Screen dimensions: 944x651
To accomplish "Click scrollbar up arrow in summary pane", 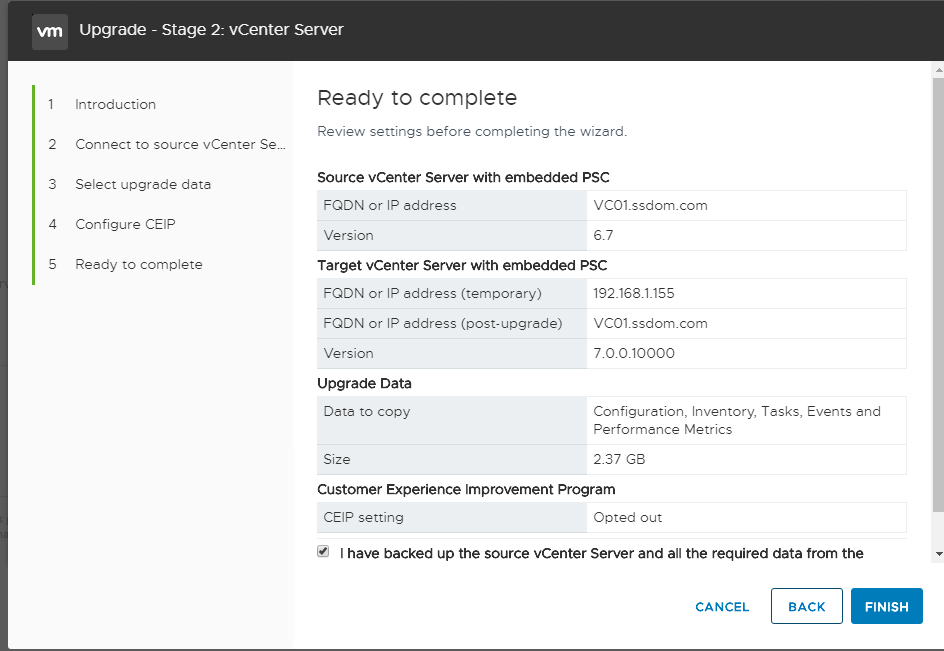I will 938,70.
